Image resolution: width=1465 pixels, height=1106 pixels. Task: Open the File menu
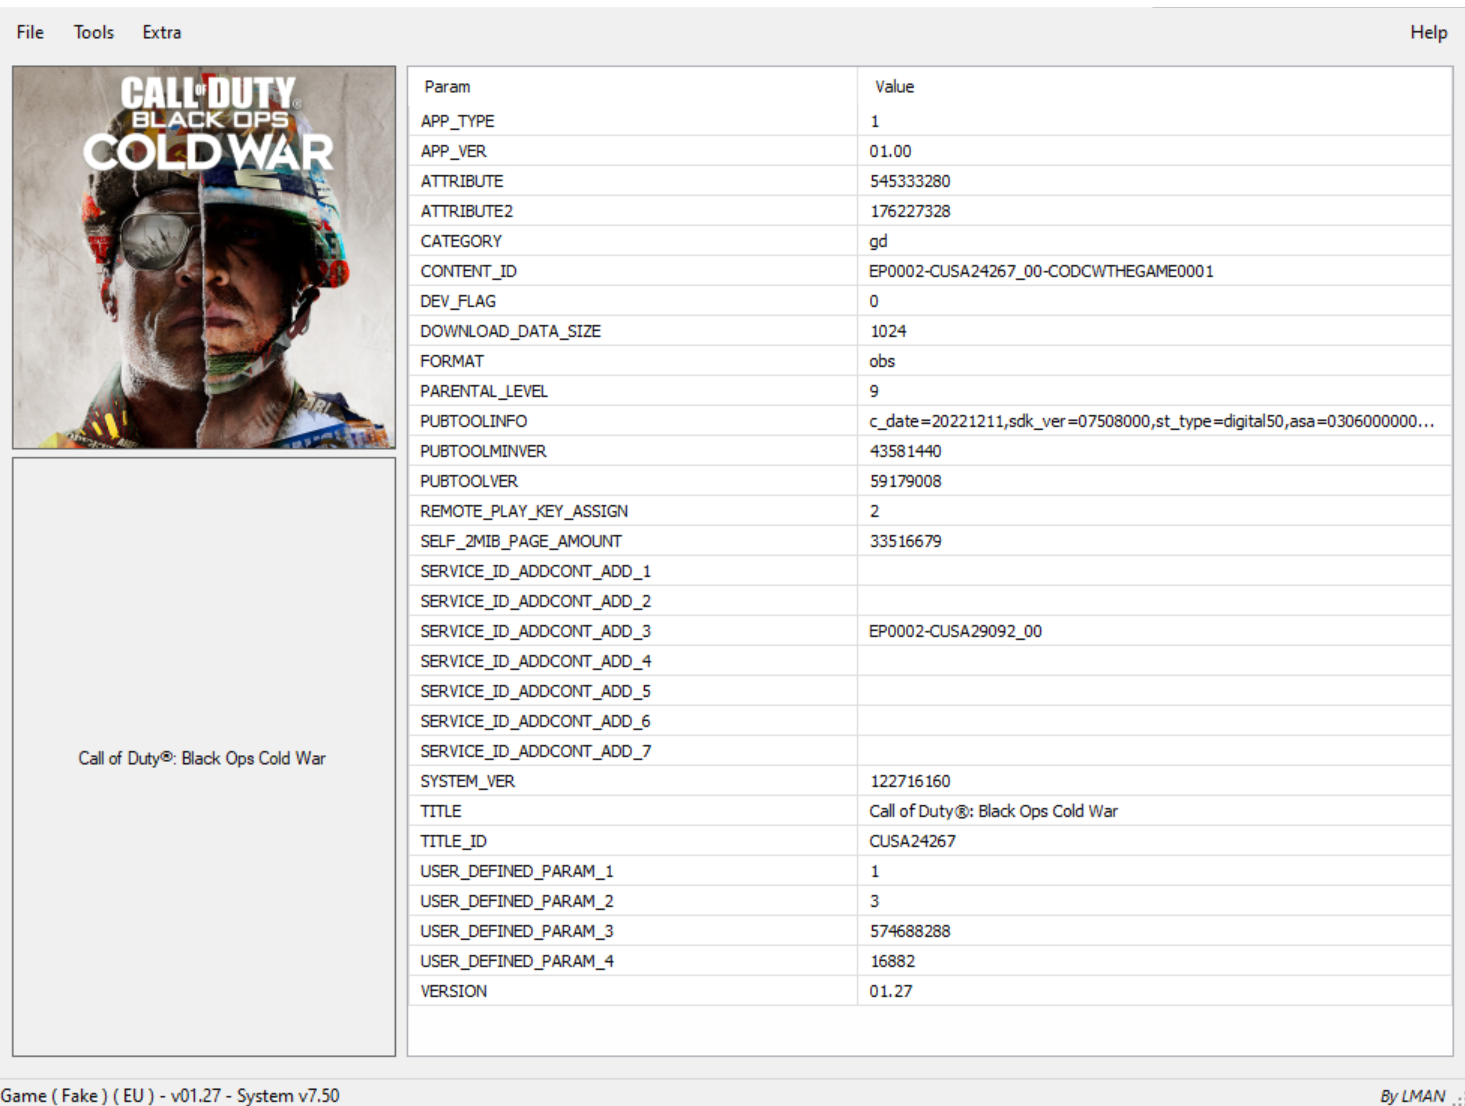click(30, 32)
